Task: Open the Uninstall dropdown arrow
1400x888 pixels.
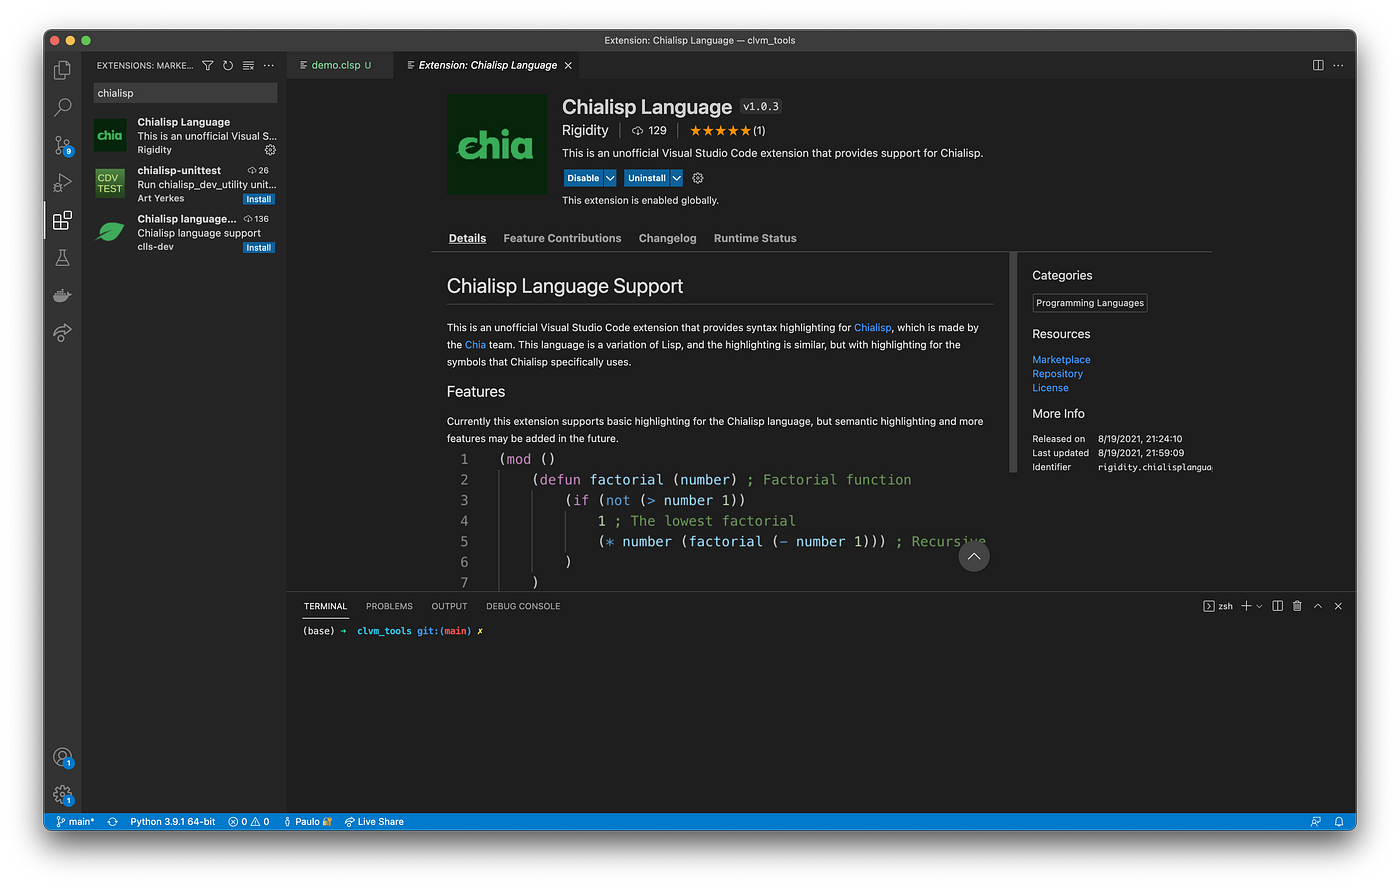Action: click(x=676, y=178)
